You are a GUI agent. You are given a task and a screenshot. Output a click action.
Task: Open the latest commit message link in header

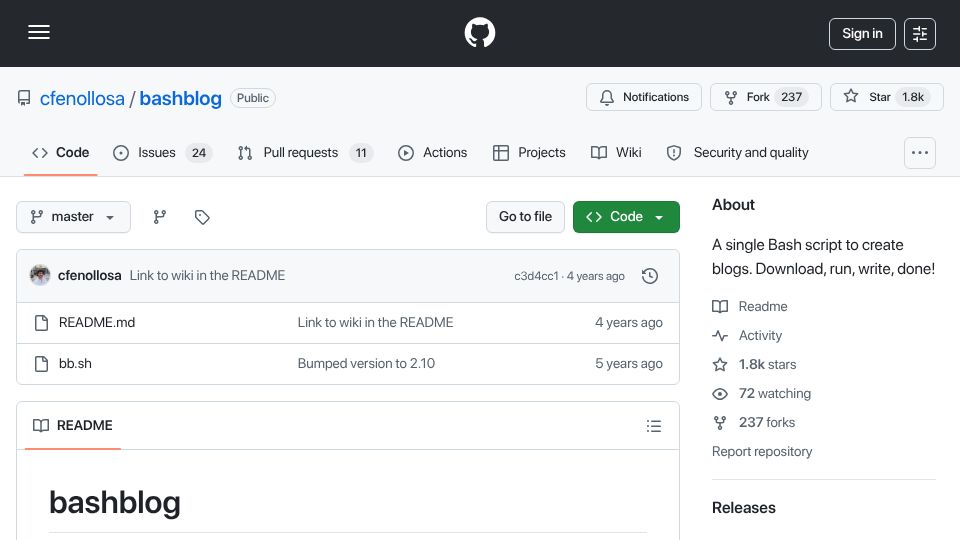tap(208, 276)
